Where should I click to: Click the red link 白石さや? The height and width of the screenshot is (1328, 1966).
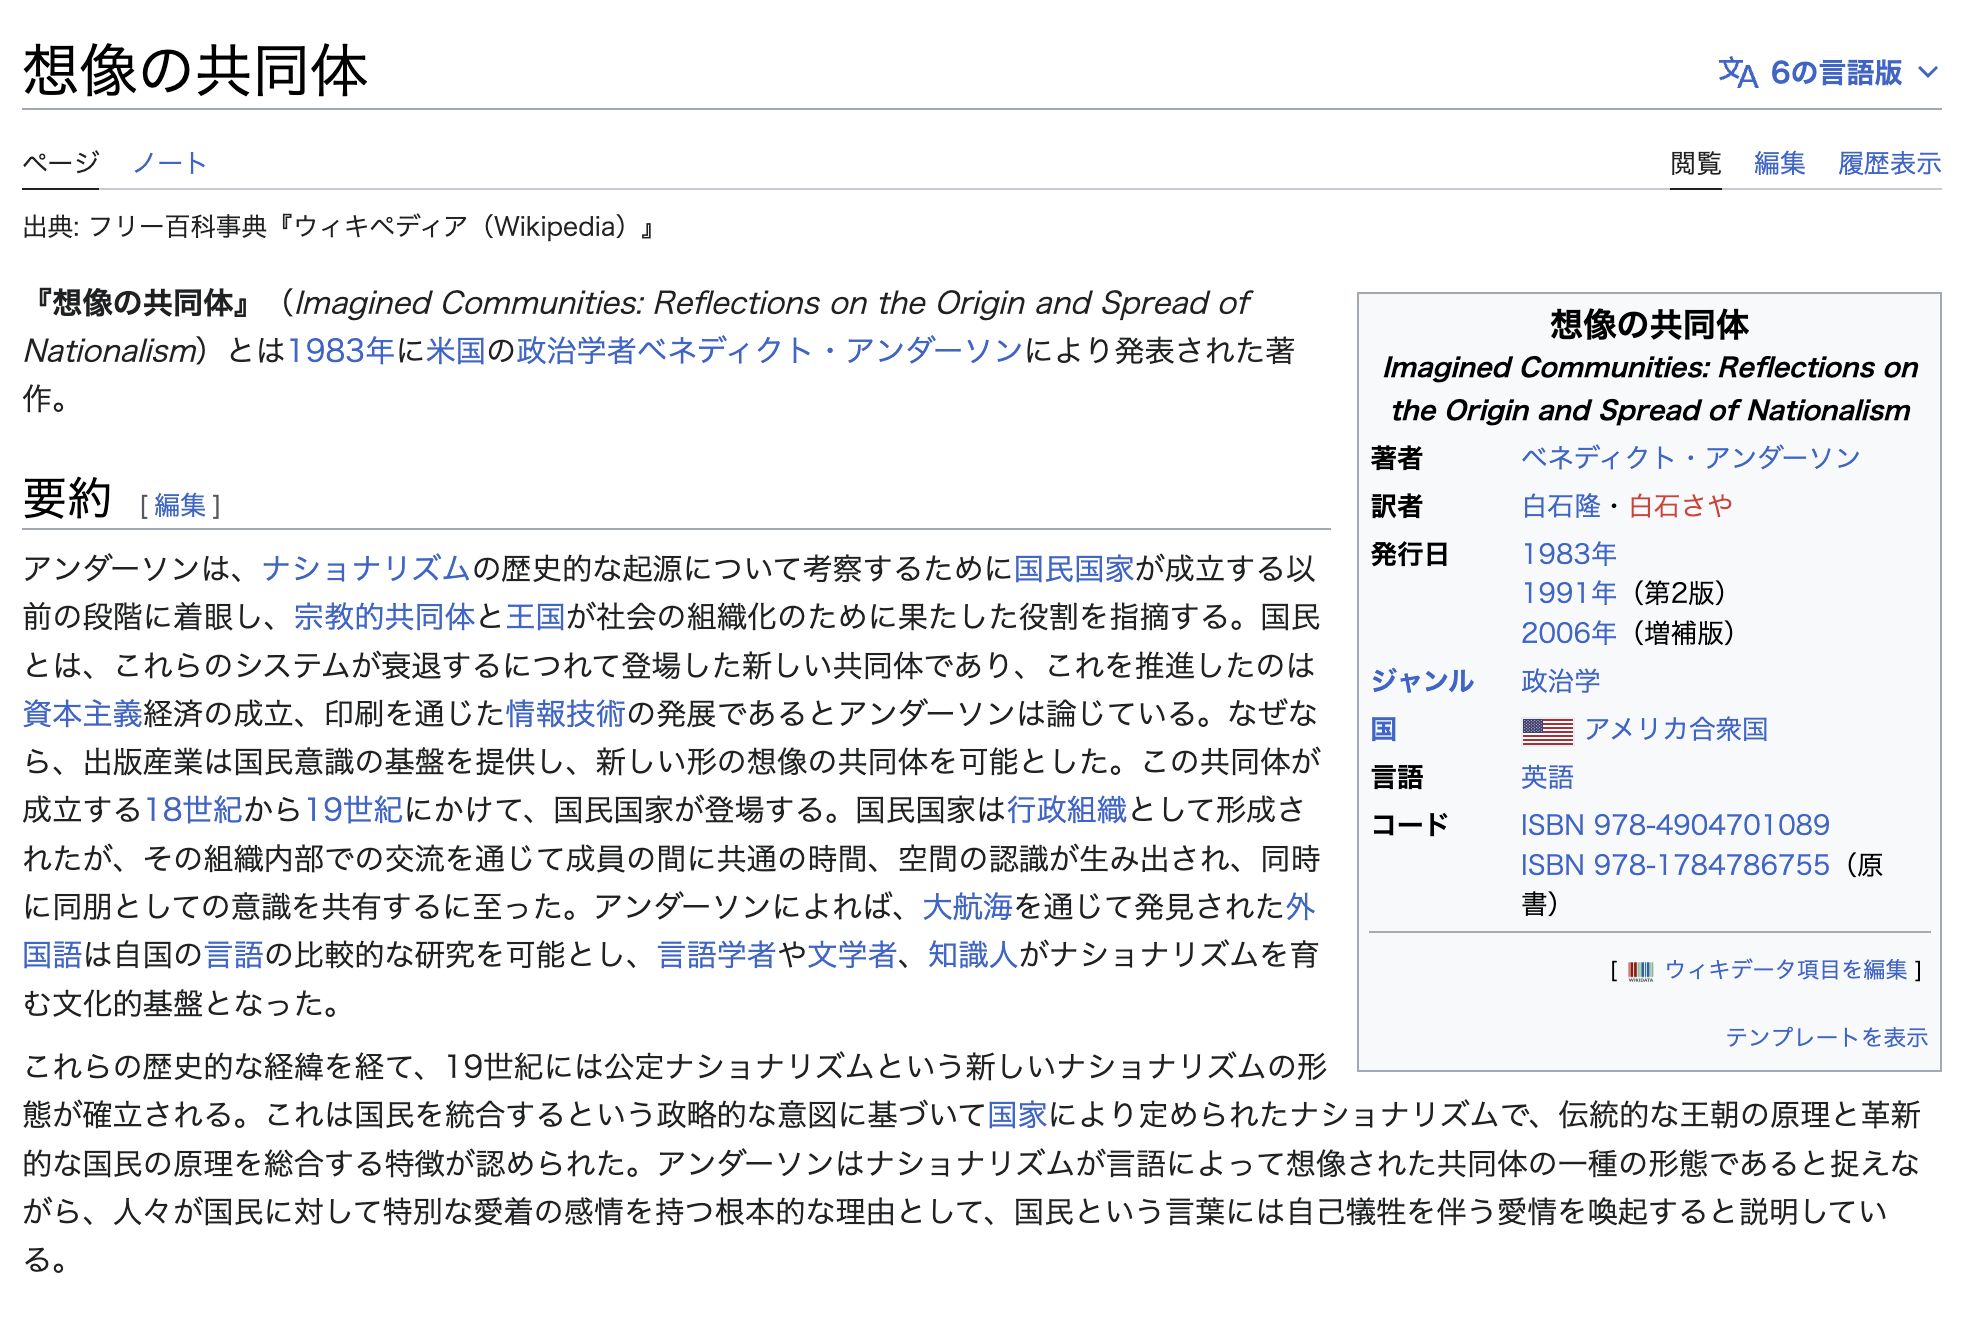tap(1680, 506)
